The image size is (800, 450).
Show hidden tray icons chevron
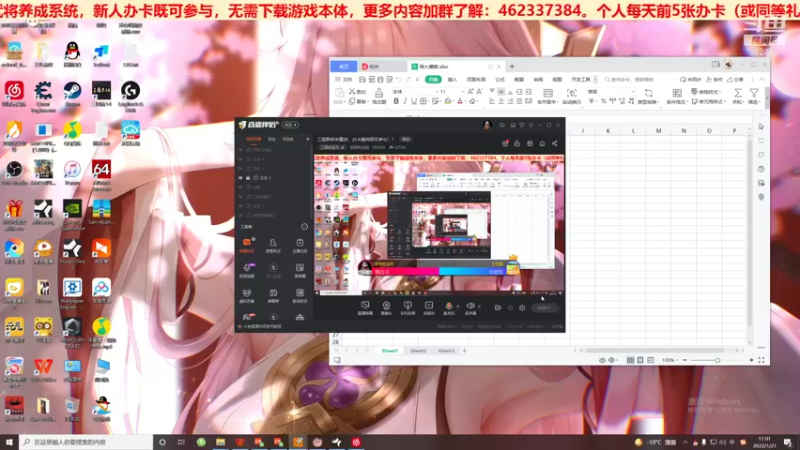click(x=685, y=442)
